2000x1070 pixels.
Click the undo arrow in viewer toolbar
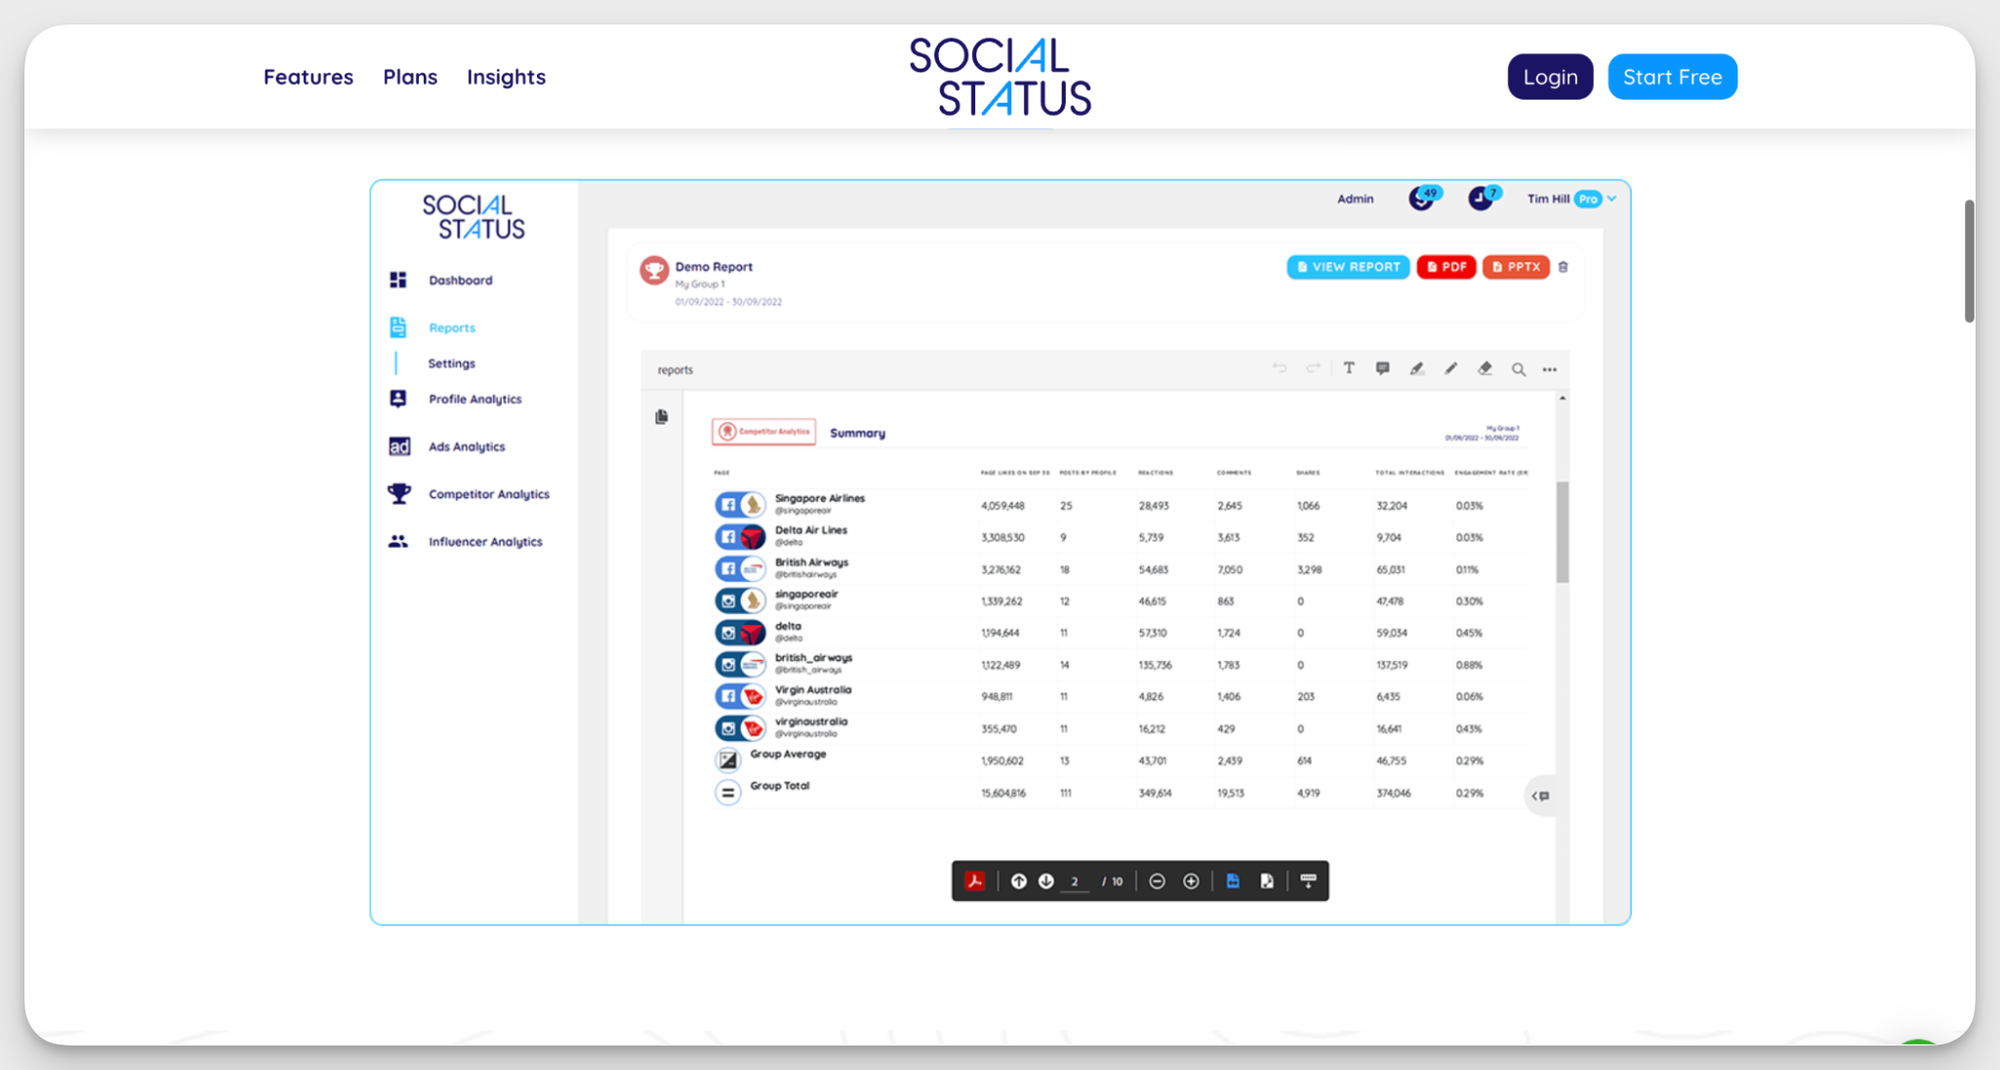[x=1280, y=369]
